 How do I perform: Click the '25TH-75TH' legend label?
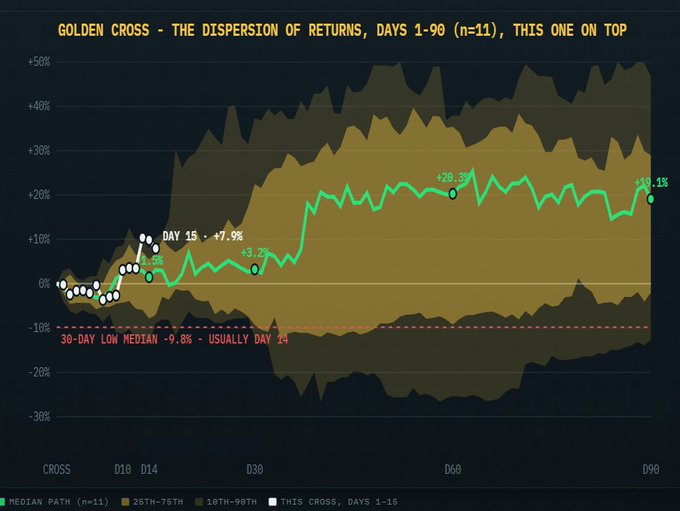pos(158,502)
